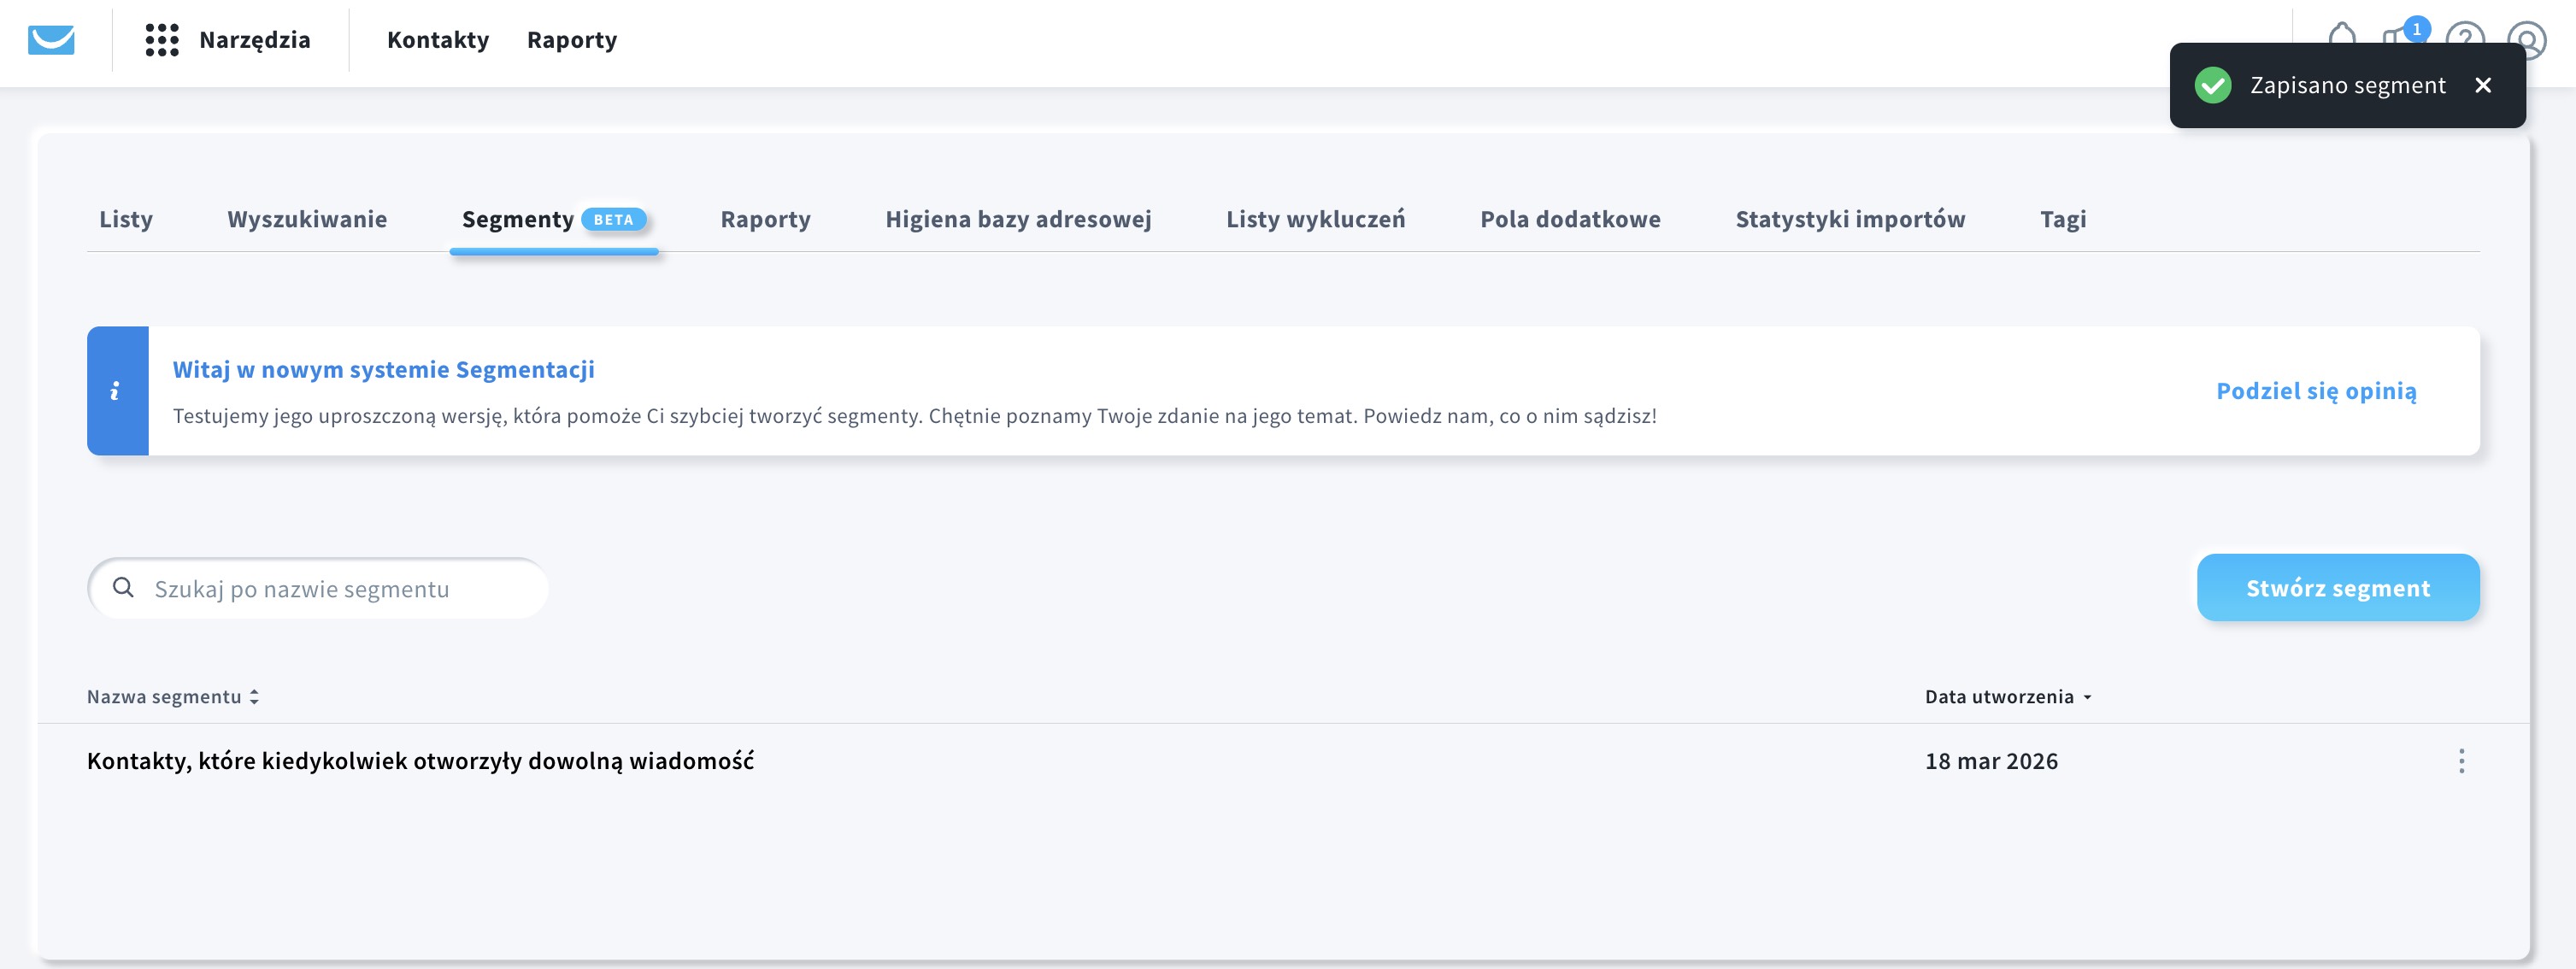Go to the Listy wykluczeń tab
2576x969 pixels.
1315,219
